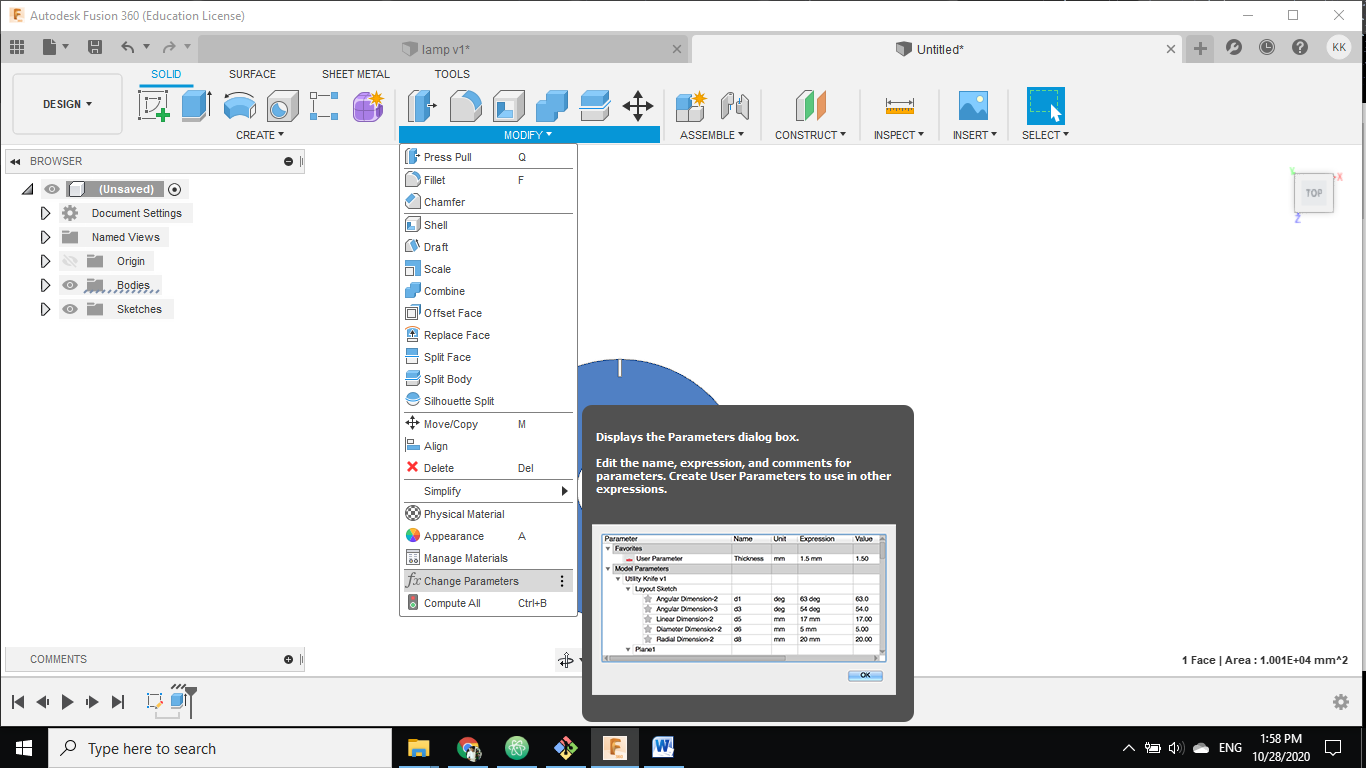Open the File menu dropdown icon
This screenshot has height=768, width=1366.
(55, 47)
